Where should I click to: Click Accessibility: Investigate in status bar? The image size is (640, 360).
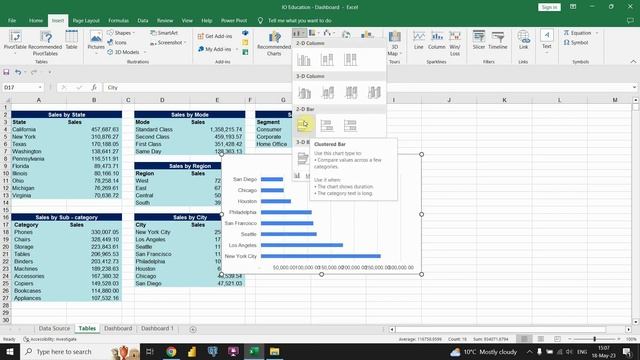50,339
